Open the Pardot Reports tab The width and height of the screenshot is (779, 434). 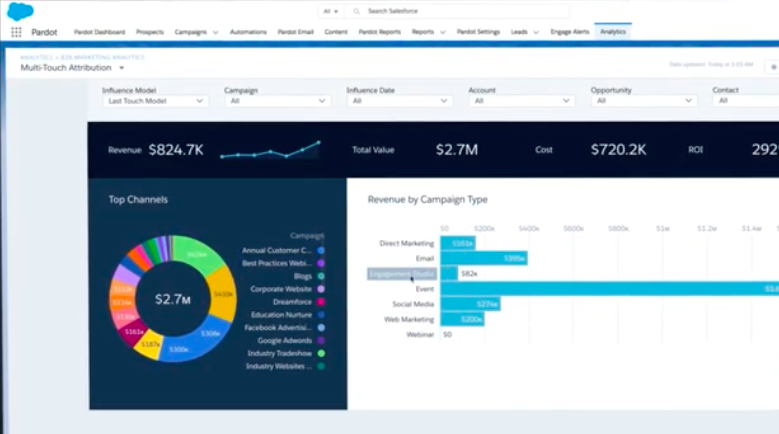[x=380, y=32]
